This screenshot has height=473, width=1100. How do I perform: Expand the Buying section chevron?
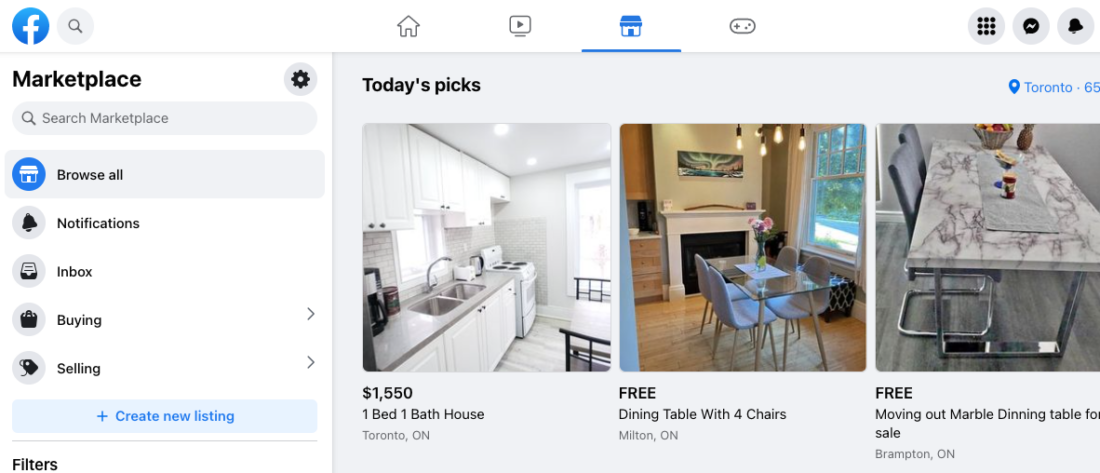pos(310,314)
